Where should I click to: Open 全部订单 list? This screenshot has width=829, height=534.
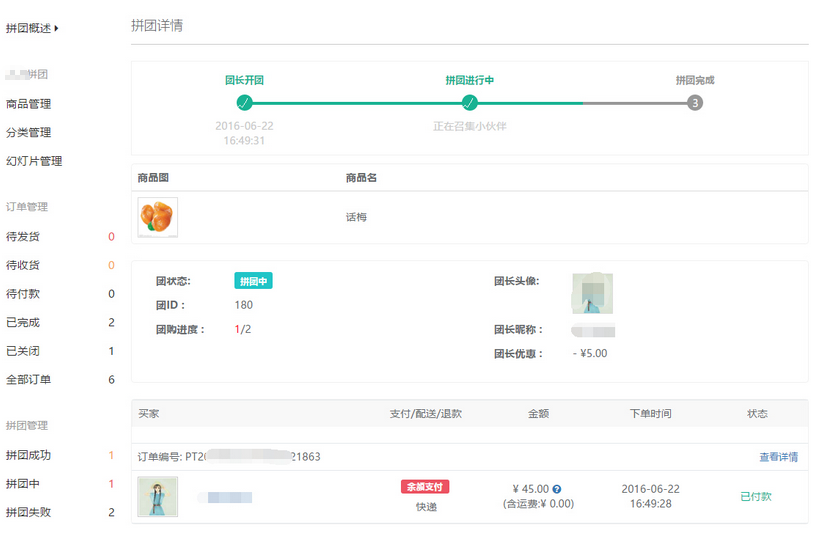[x=28, y=380]
